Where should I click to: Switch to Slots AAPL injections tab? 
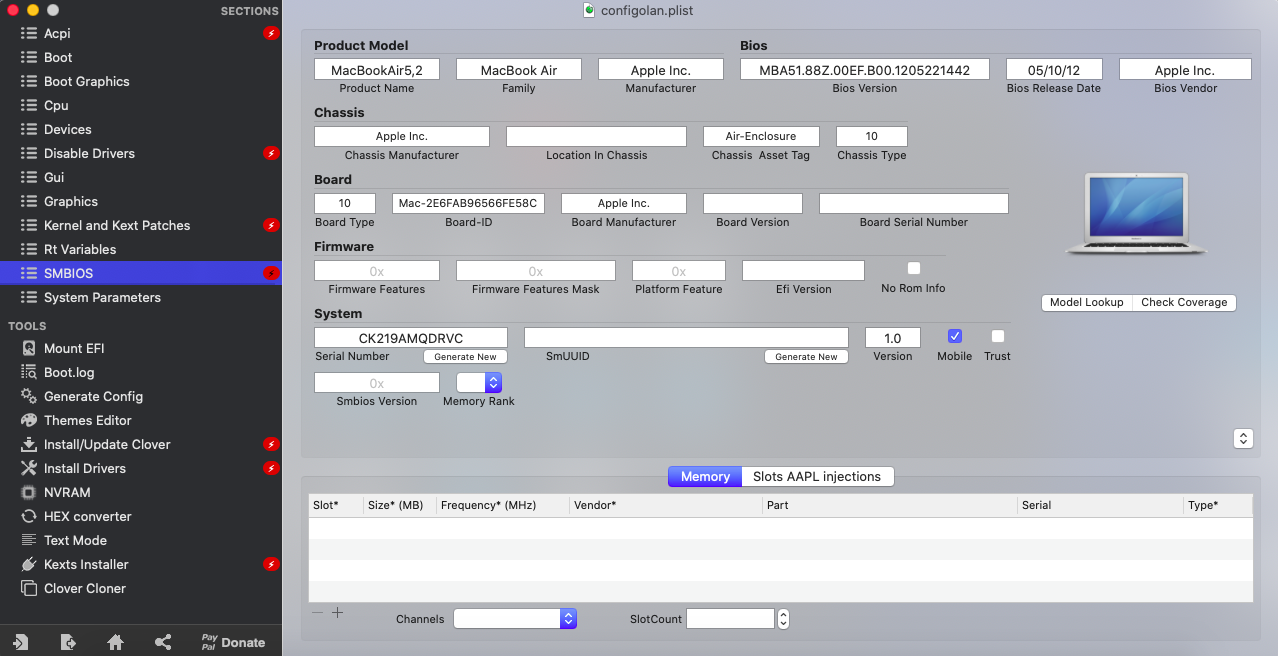click(817, 477)
